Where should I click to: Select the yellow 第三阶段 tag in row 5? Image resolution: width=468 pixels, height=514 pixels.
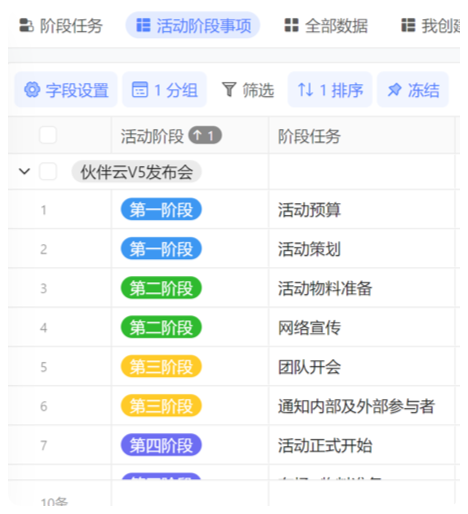[x=161, y=366]
